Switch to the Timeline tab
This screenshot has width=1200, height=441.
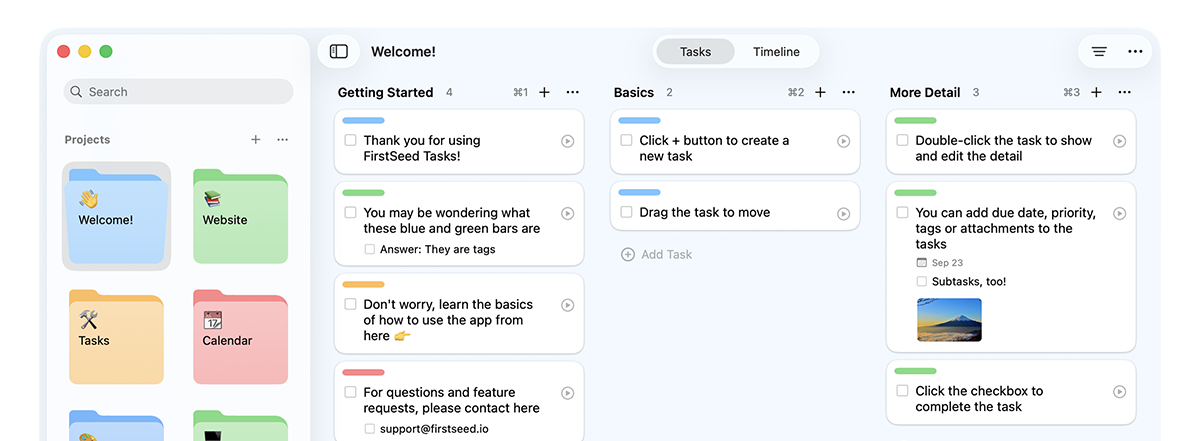[x=776, y=52]
